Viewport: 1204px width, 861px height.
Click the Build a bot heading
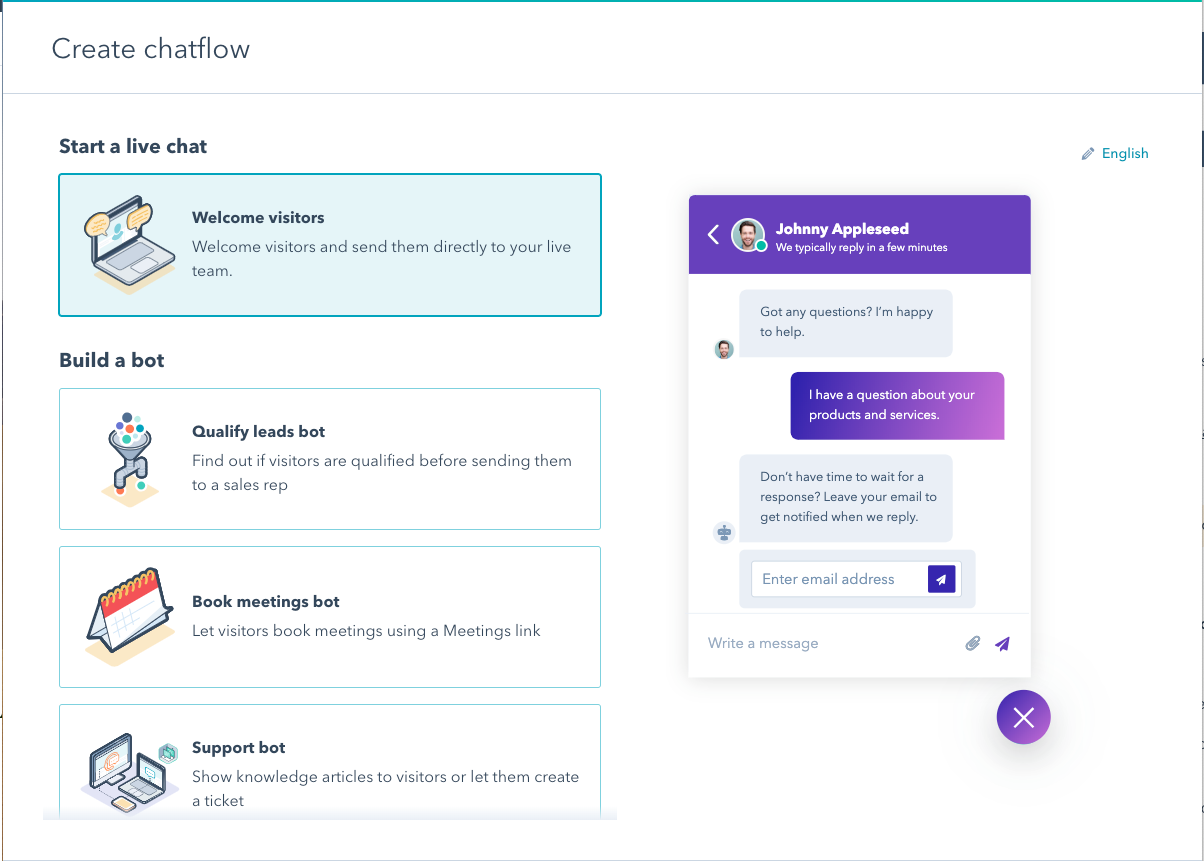pos(112,360)
